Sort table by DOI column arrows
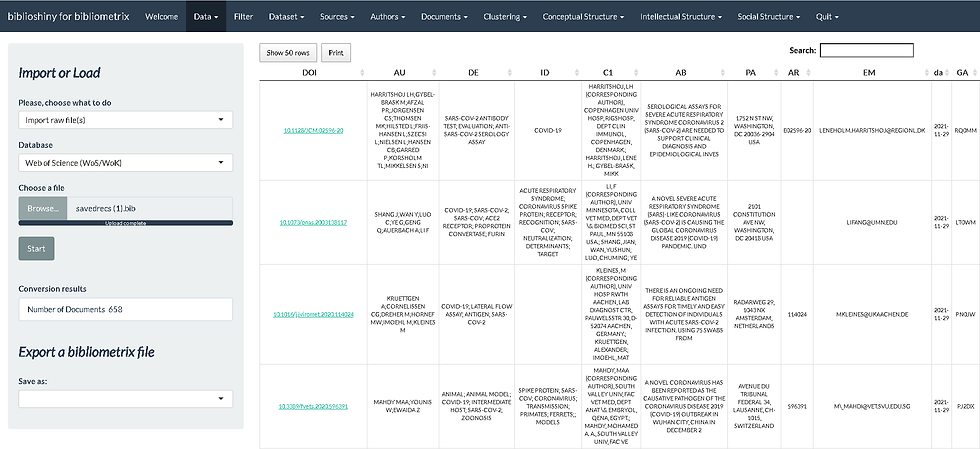 (363, 73)
